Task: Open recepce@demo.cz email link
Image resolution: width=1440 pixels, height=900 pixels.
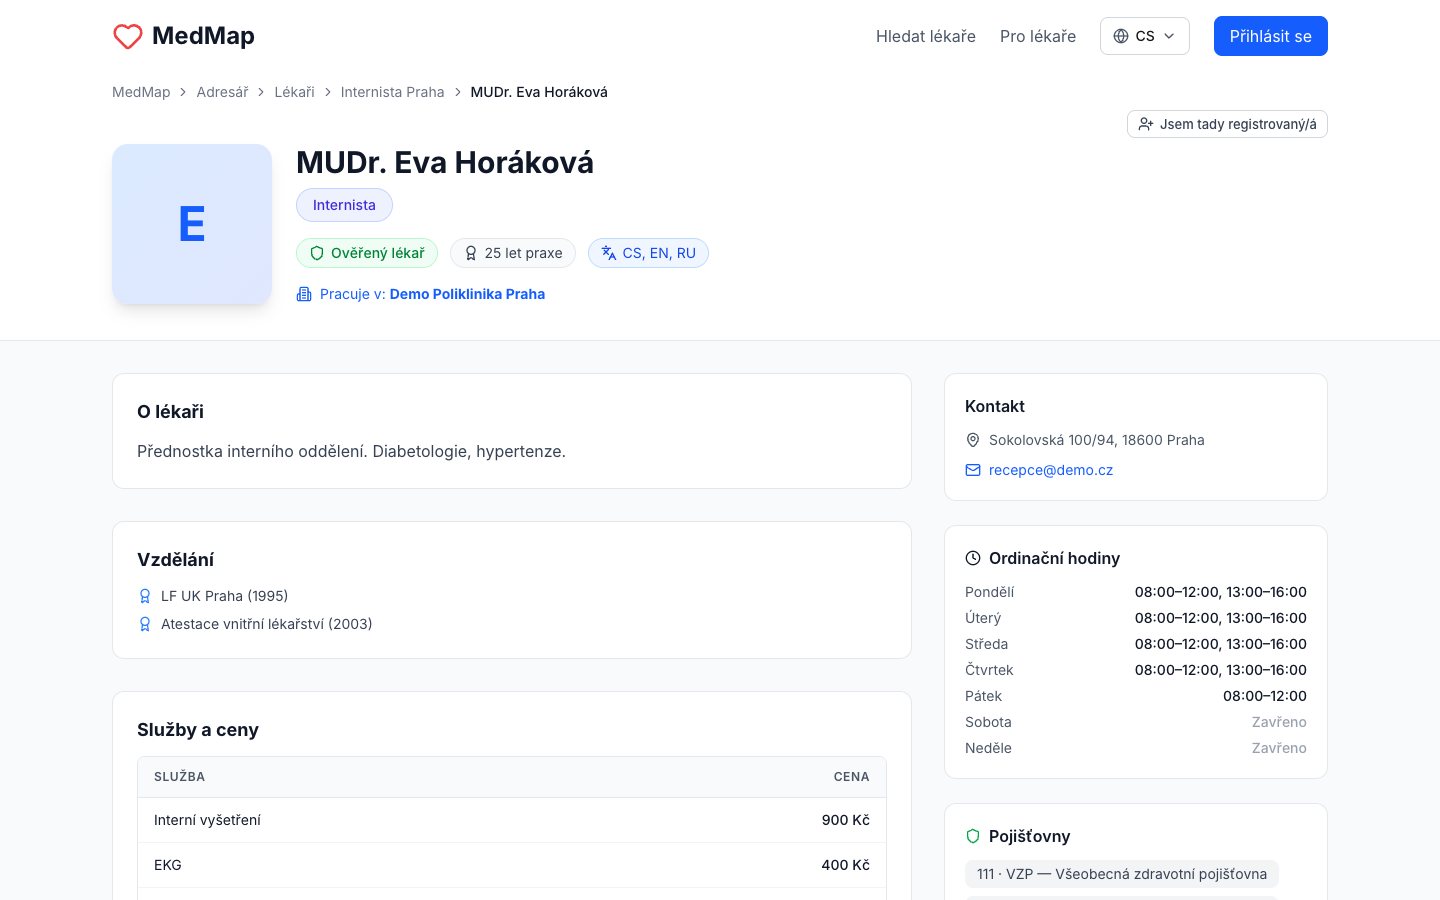Action: click(x=1051, y=470)
